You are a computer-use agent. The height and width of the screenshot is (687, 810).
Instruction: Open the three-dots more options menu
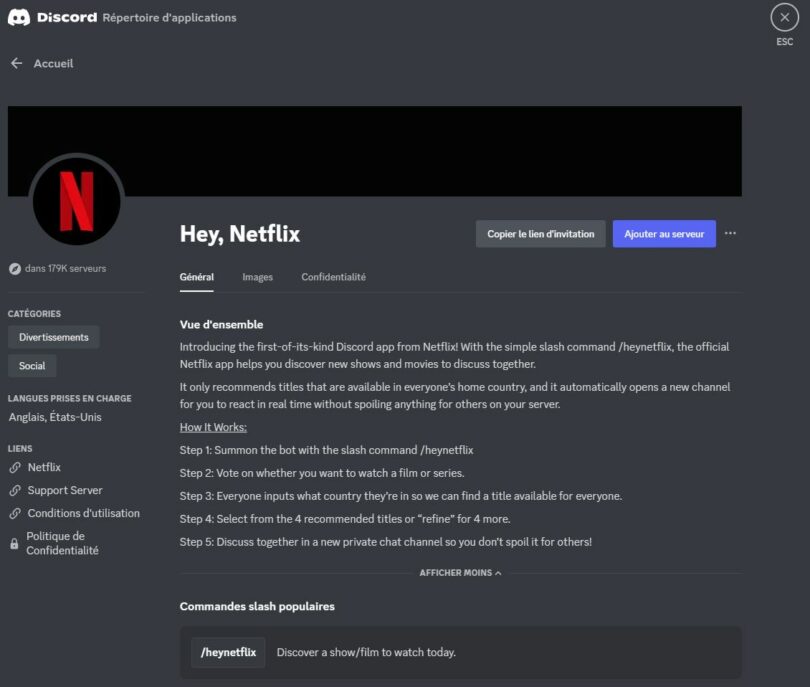click(730, 233)
